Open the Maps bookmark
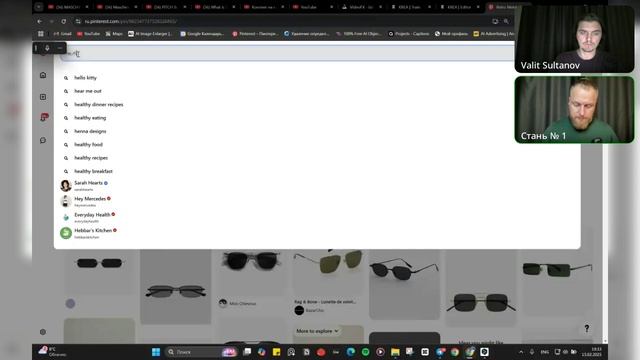Viewport: 640px width, 360px height. click(x=114, y=33)
